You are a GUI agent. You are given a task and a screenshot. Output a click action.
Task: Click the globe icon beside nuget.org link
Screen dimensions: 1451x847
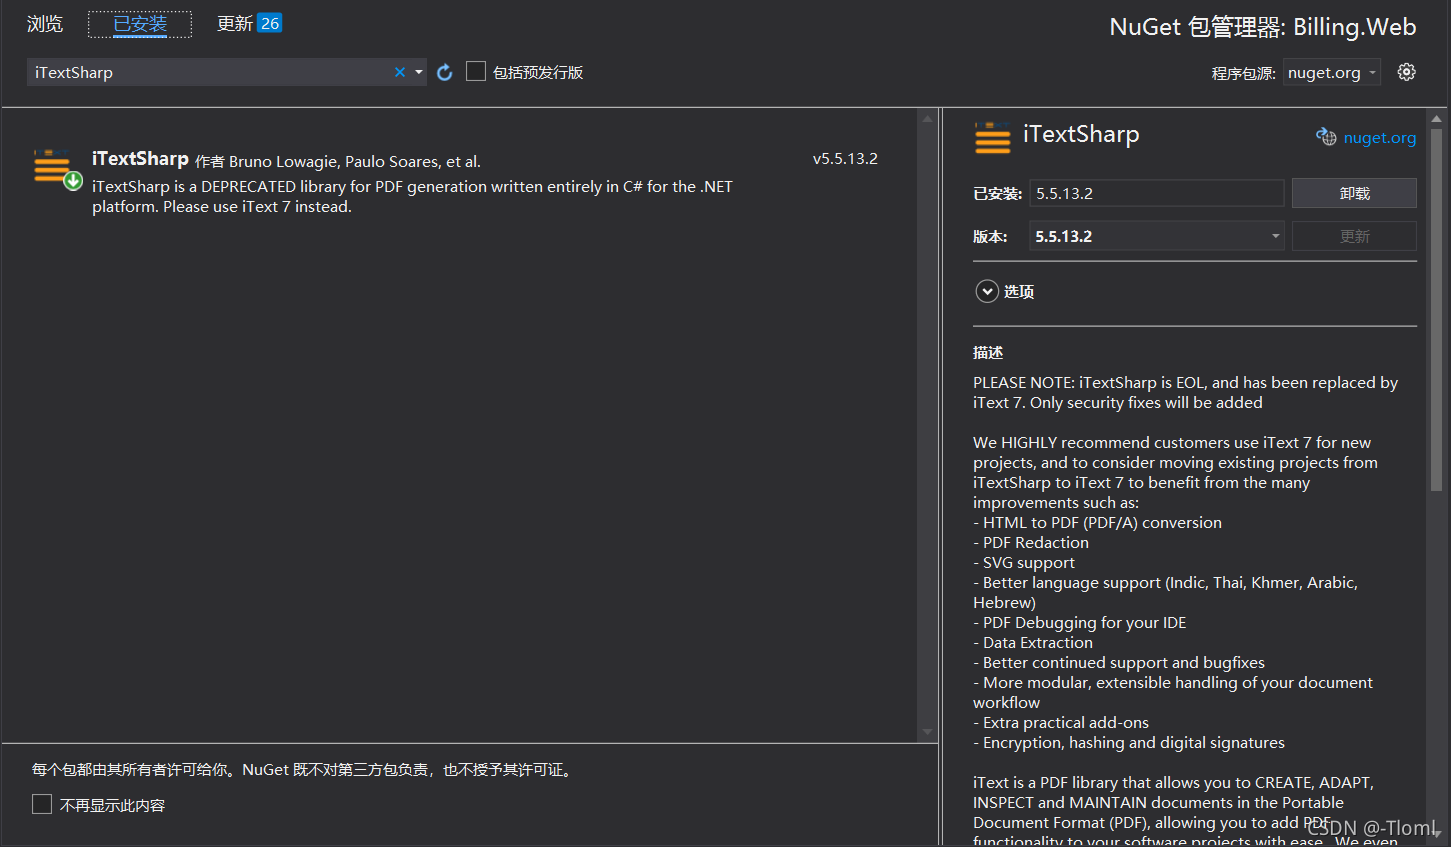coord(1326,137)
